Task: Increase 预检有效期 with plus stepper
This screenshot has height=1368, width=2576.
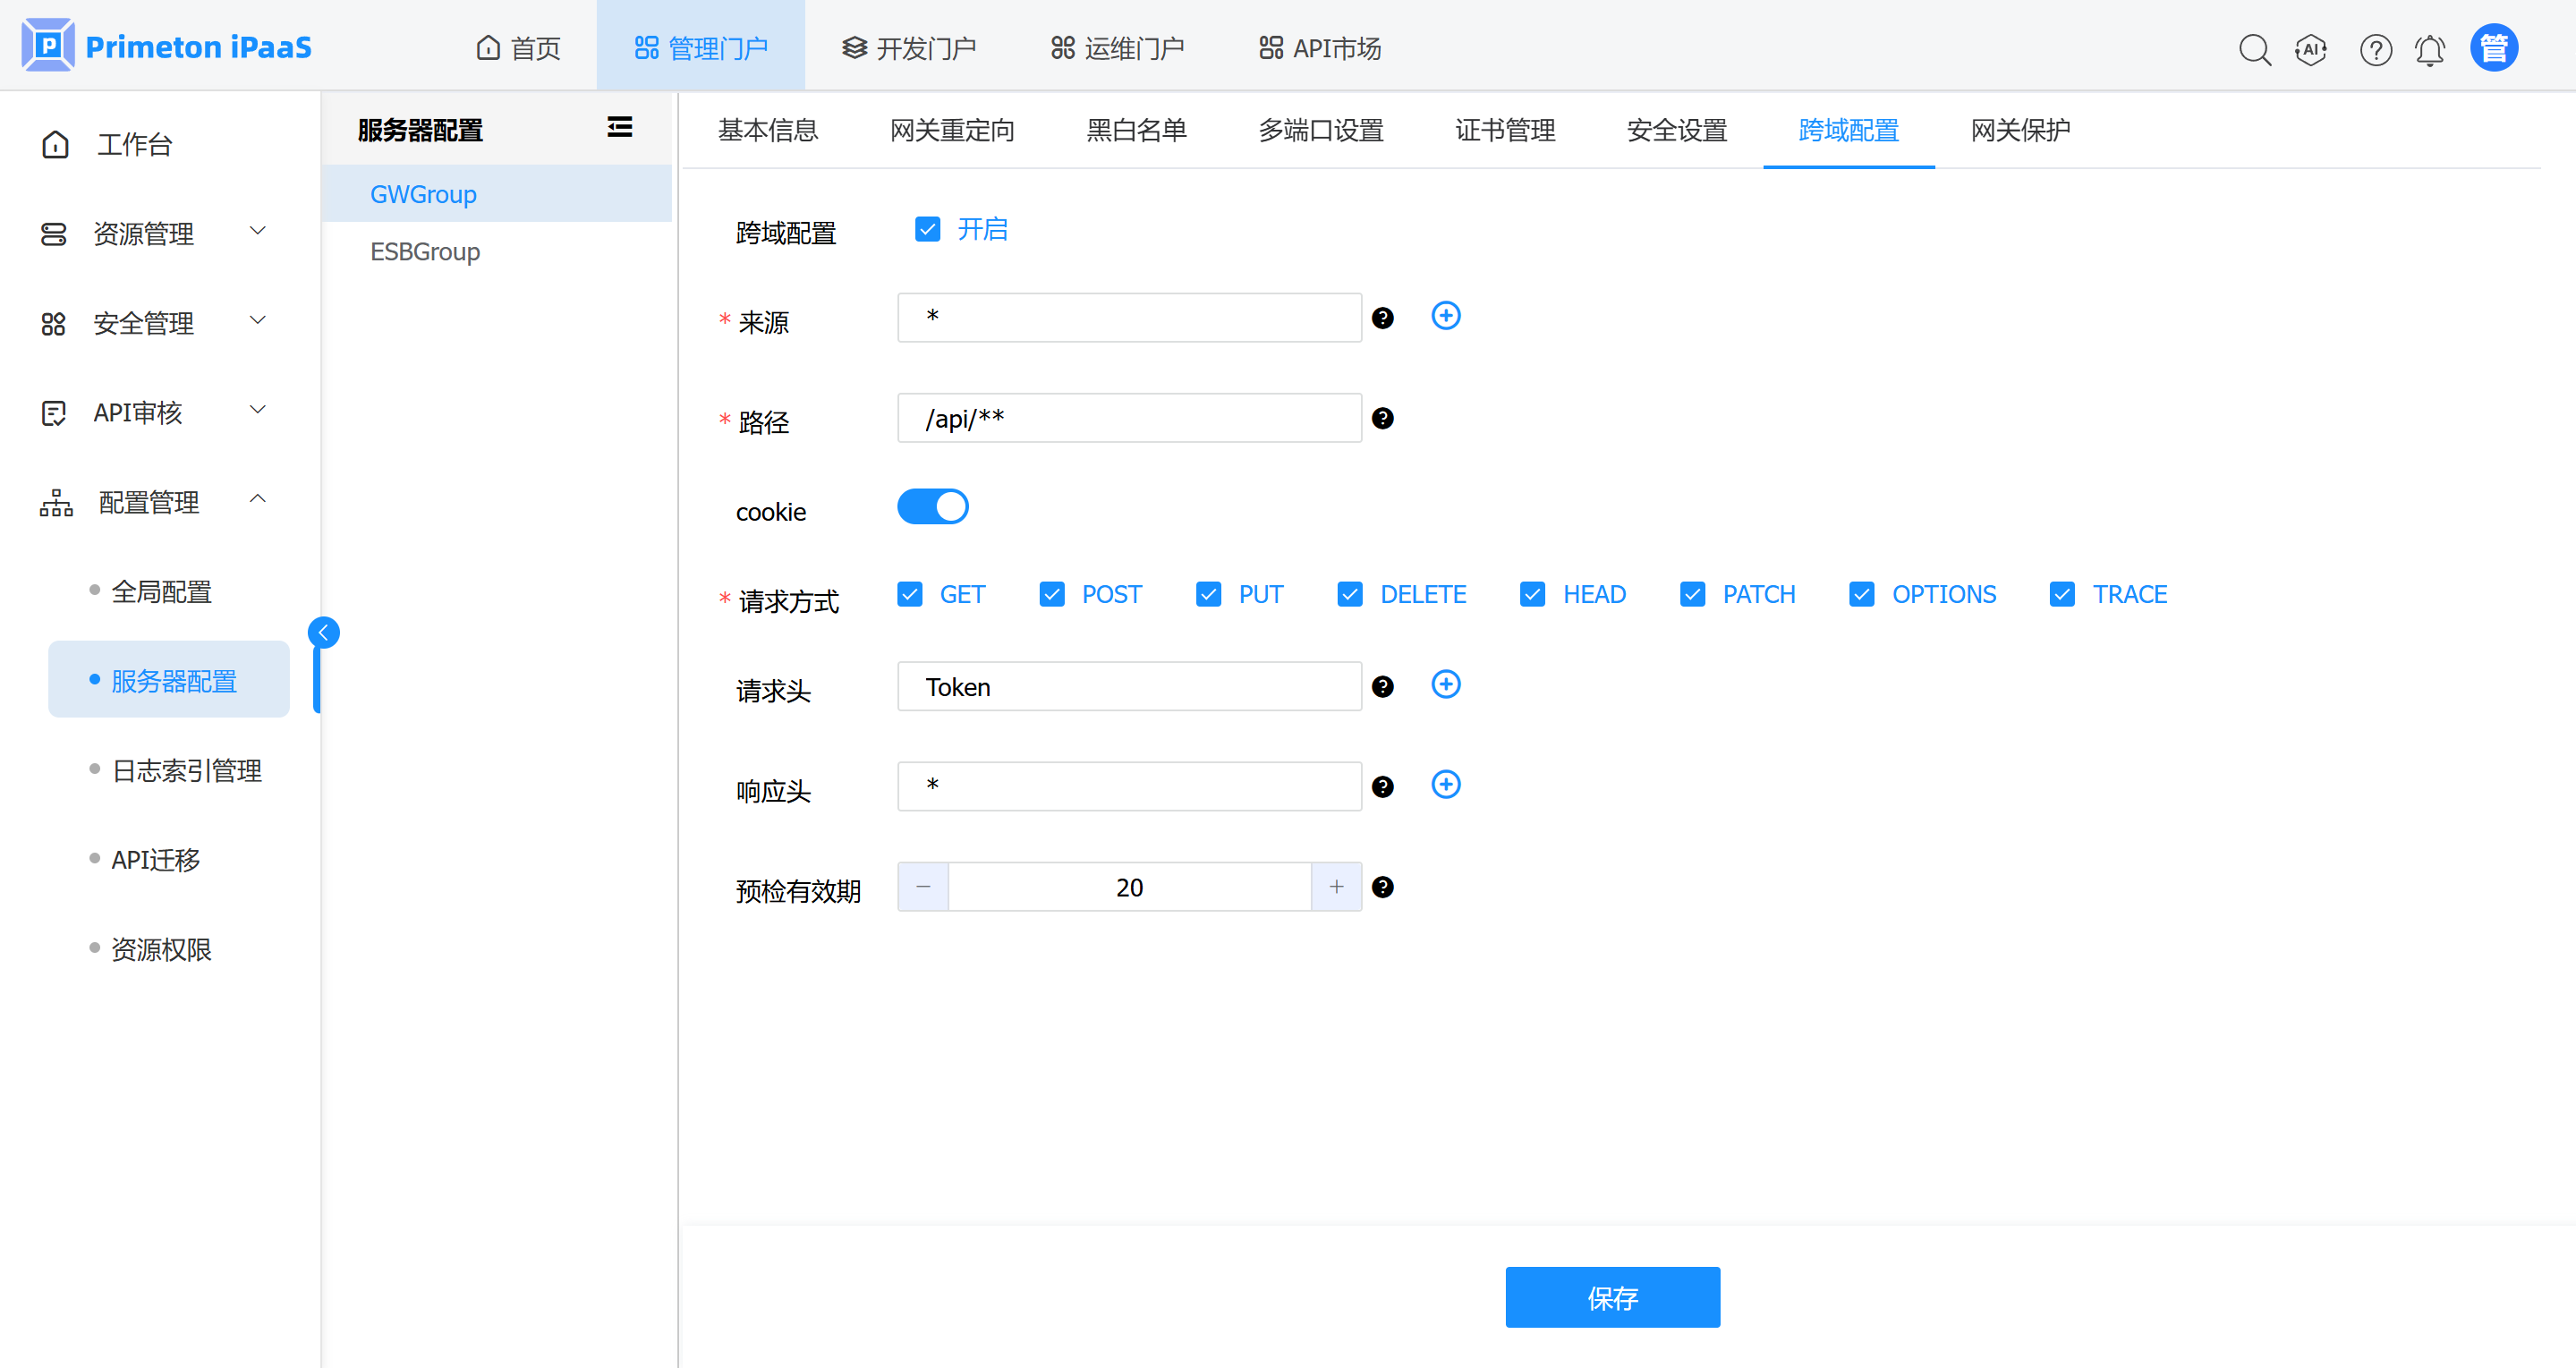Action: (1335, 887)
